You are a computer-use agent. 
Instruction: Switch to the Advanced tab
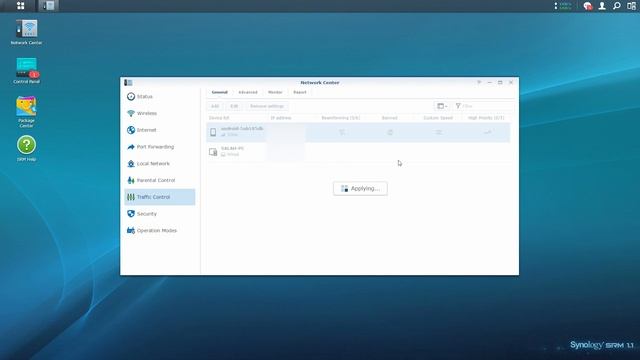[248, 92]
